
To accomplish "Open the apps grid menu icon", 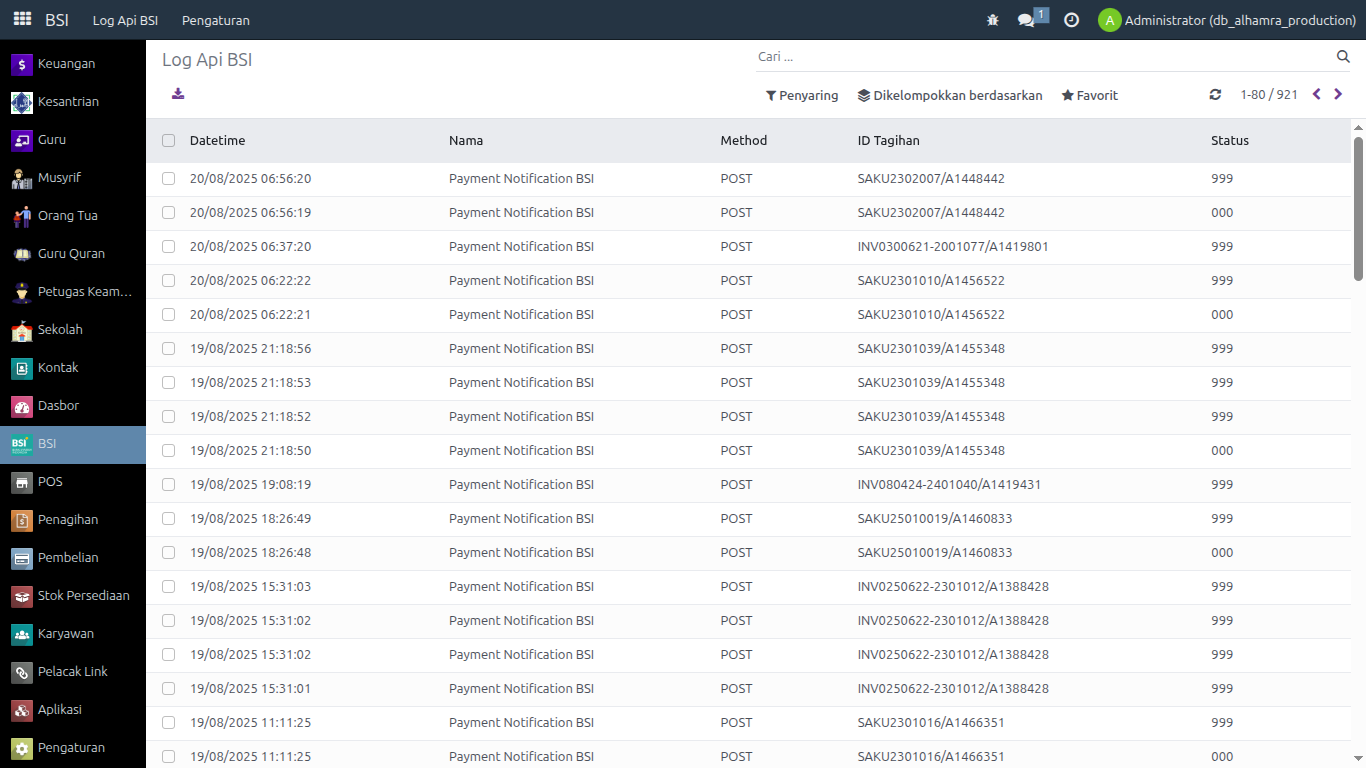I will pyautogui.click(x=22, y=20).
